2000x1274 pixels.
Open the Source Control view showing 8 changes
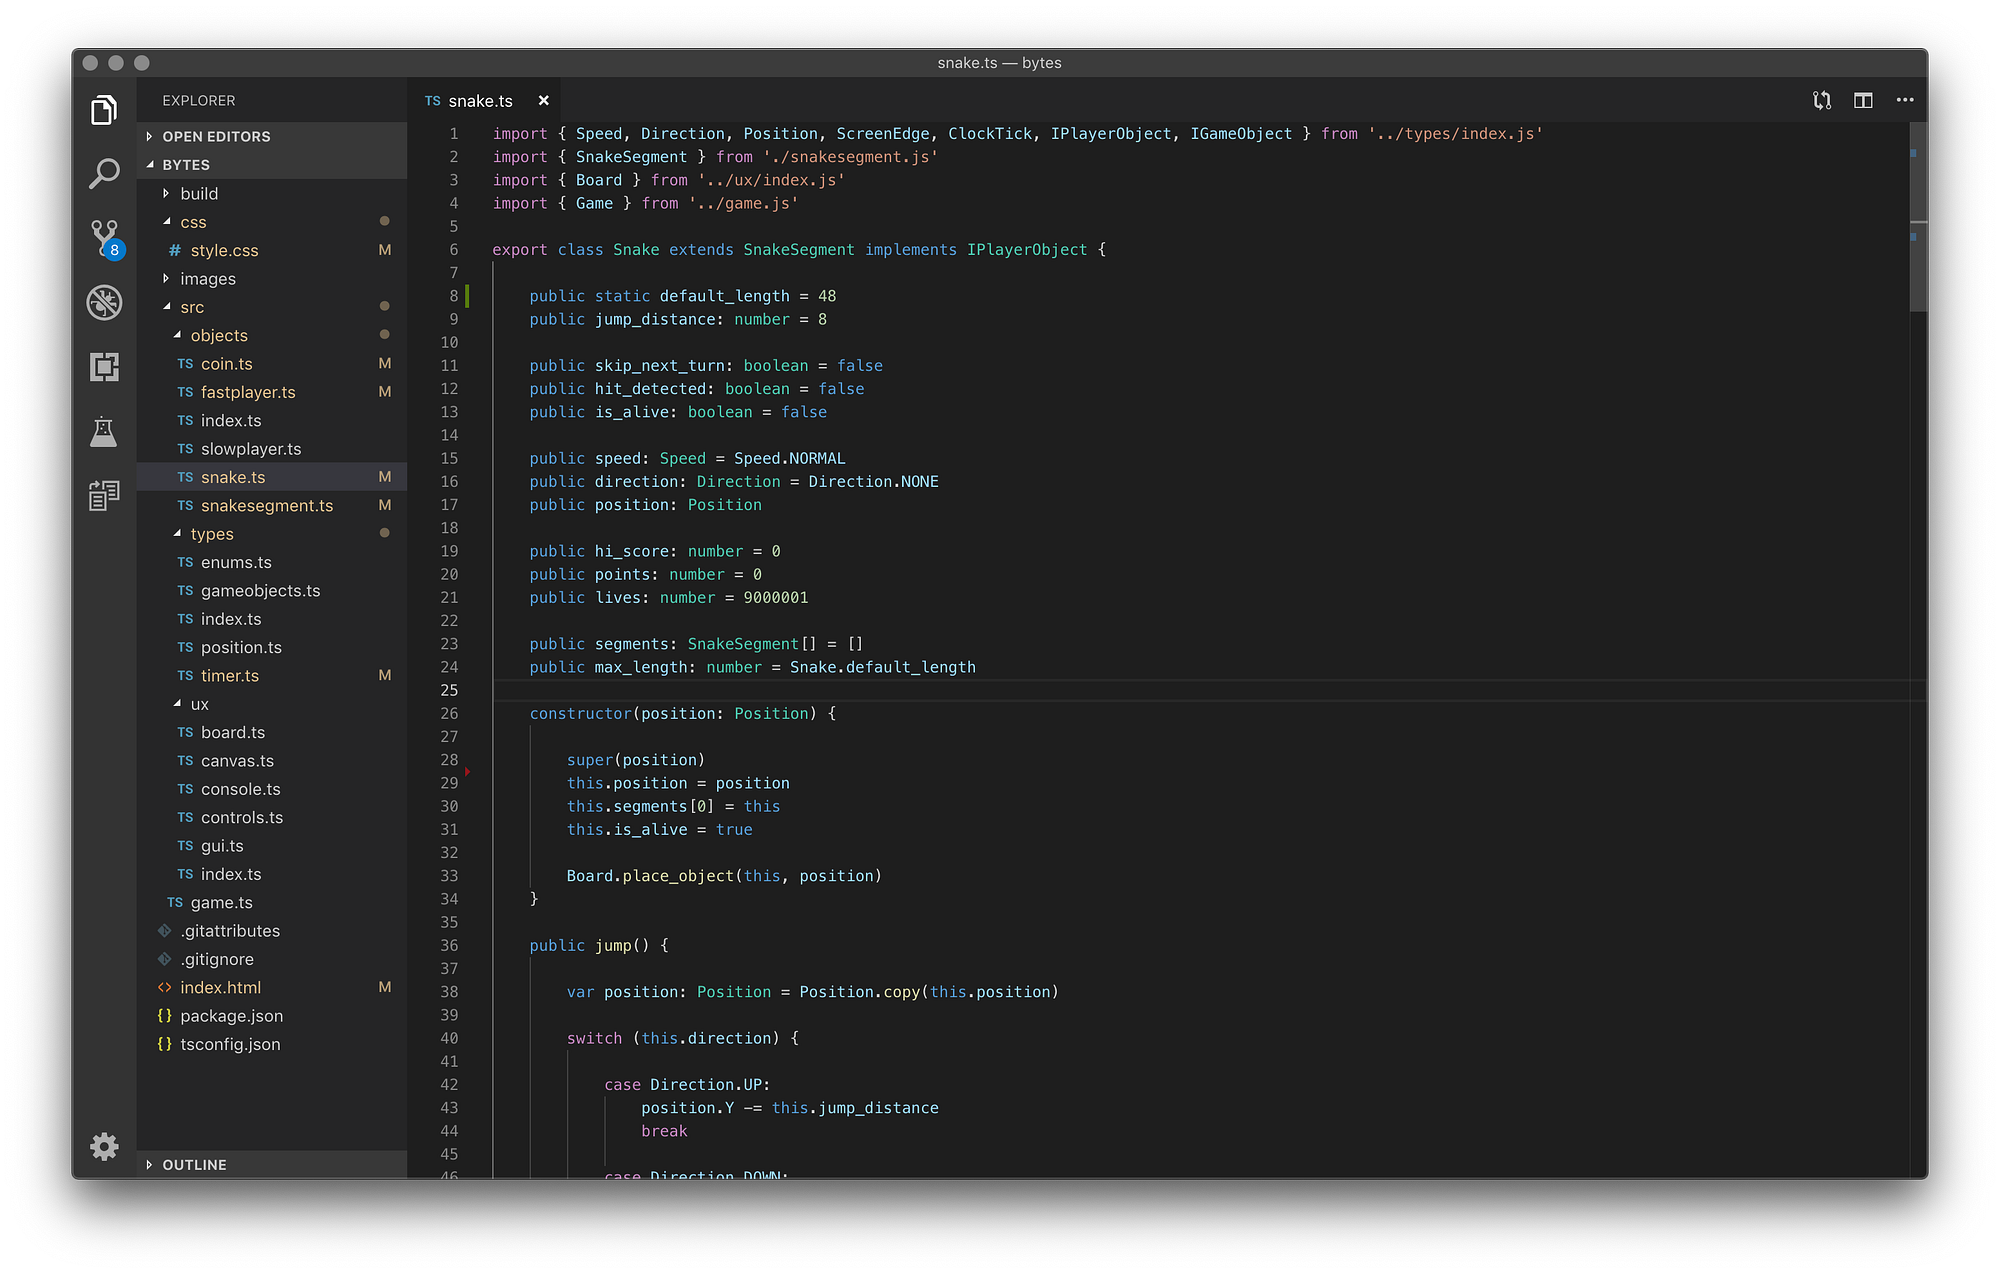pyautogui.click(x=104, y=238)
